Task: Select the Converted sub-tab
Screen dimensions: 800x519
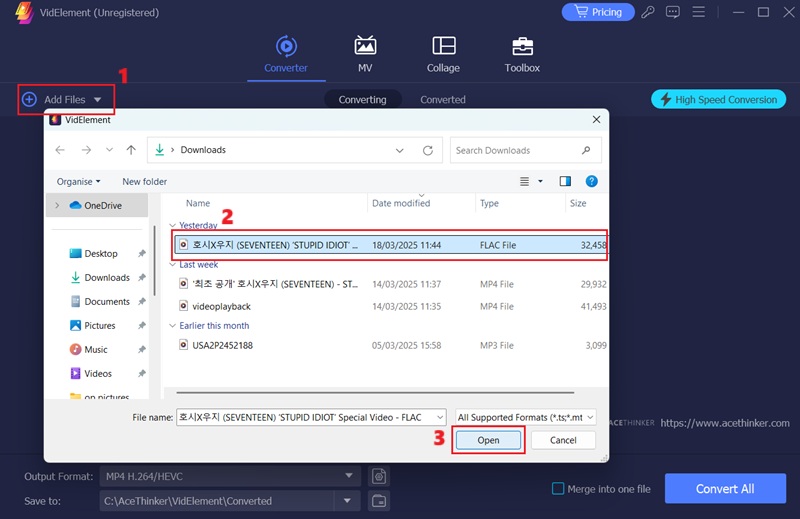Action: [x=443, y=100]
